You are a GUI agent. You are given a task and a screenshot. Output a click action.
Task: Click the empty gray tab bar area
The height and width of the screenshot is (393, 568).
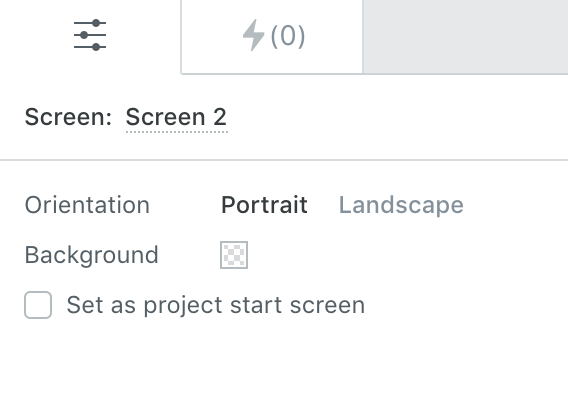coord(465,36)
